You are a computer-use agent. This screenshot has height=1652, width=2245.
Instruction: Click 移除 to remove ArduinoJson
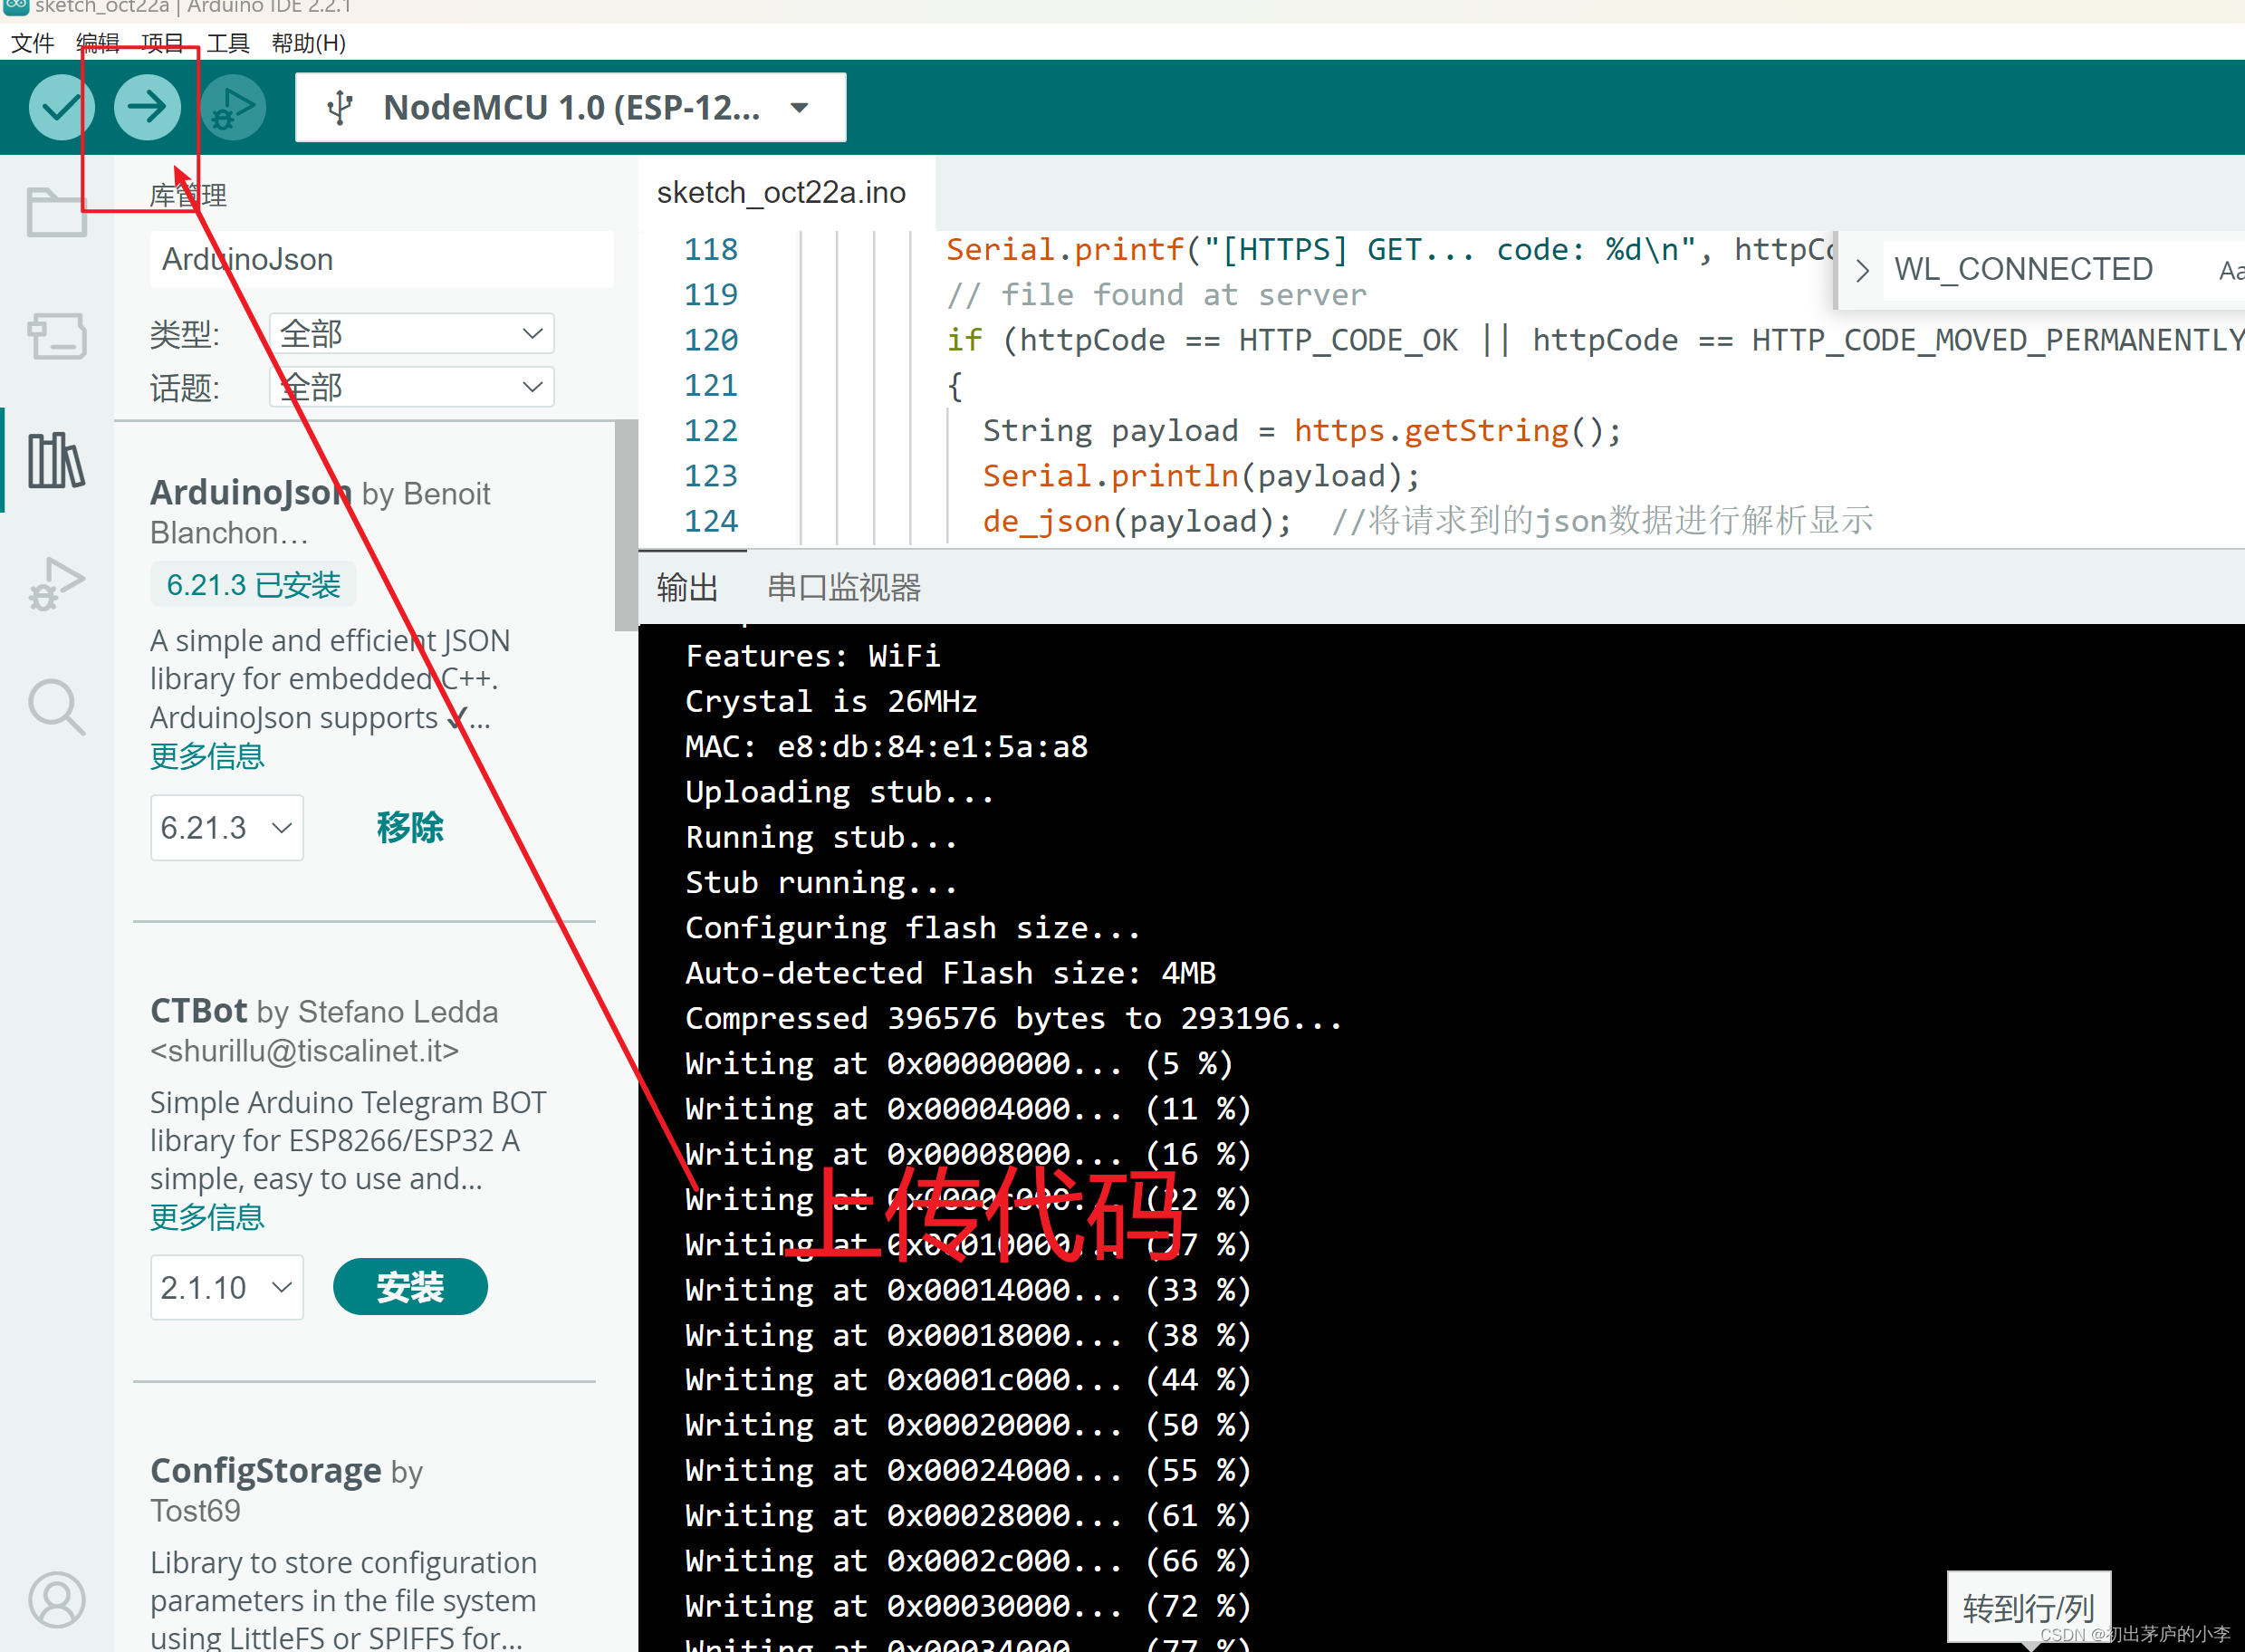click(410, 828)
